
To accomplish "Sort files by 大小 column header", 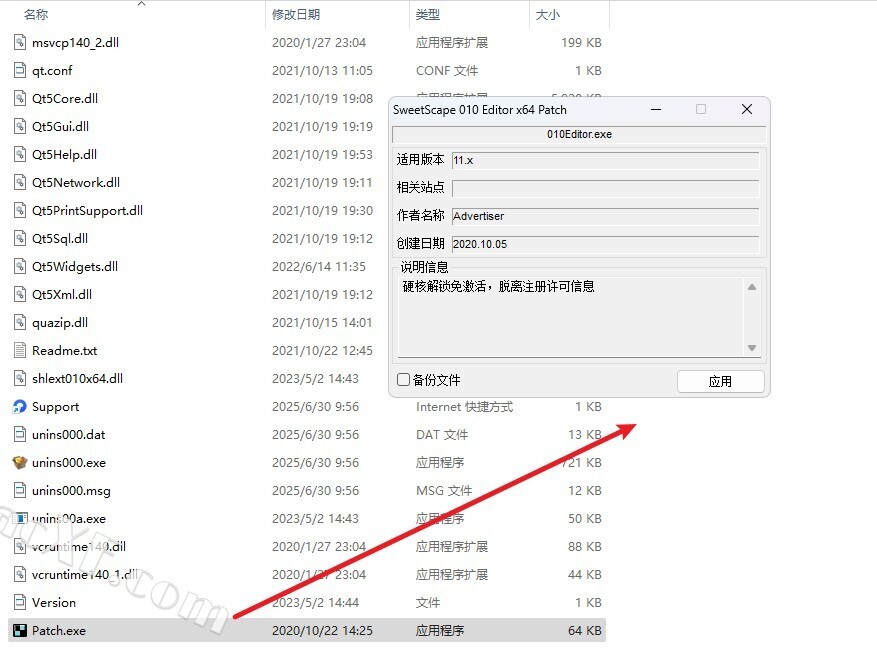I will pyautogui.click(x=548, y=15).
